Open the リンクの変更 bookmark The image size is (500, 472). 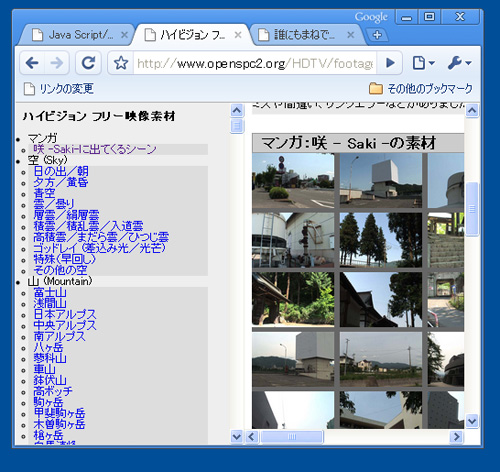59,89
